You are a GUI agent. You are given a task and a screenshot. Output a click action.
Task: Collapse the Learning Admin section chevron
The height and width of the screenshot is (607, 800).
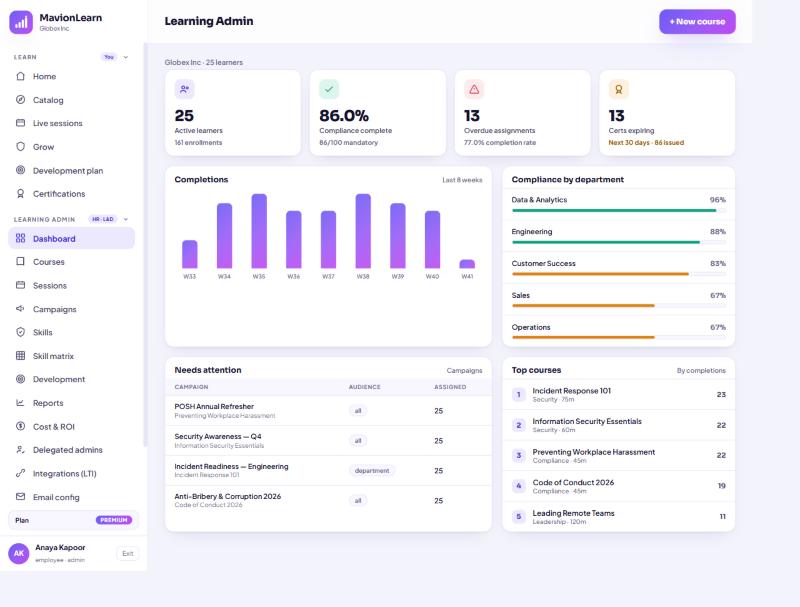tap(126, 219)
